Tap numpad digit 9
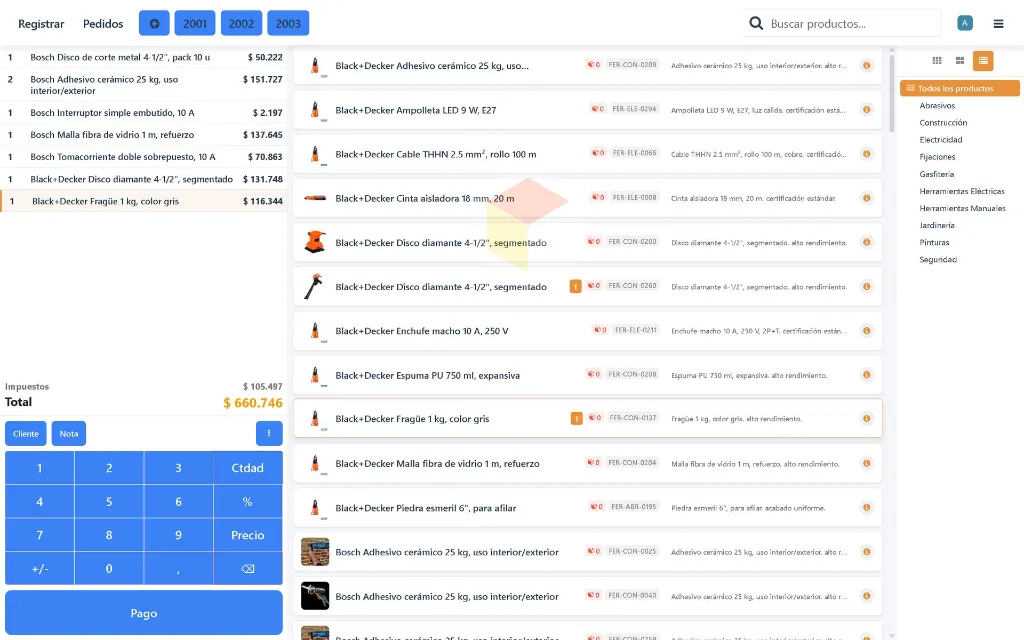This screenshot has height=640, width=1024. [x=178, y=535]
